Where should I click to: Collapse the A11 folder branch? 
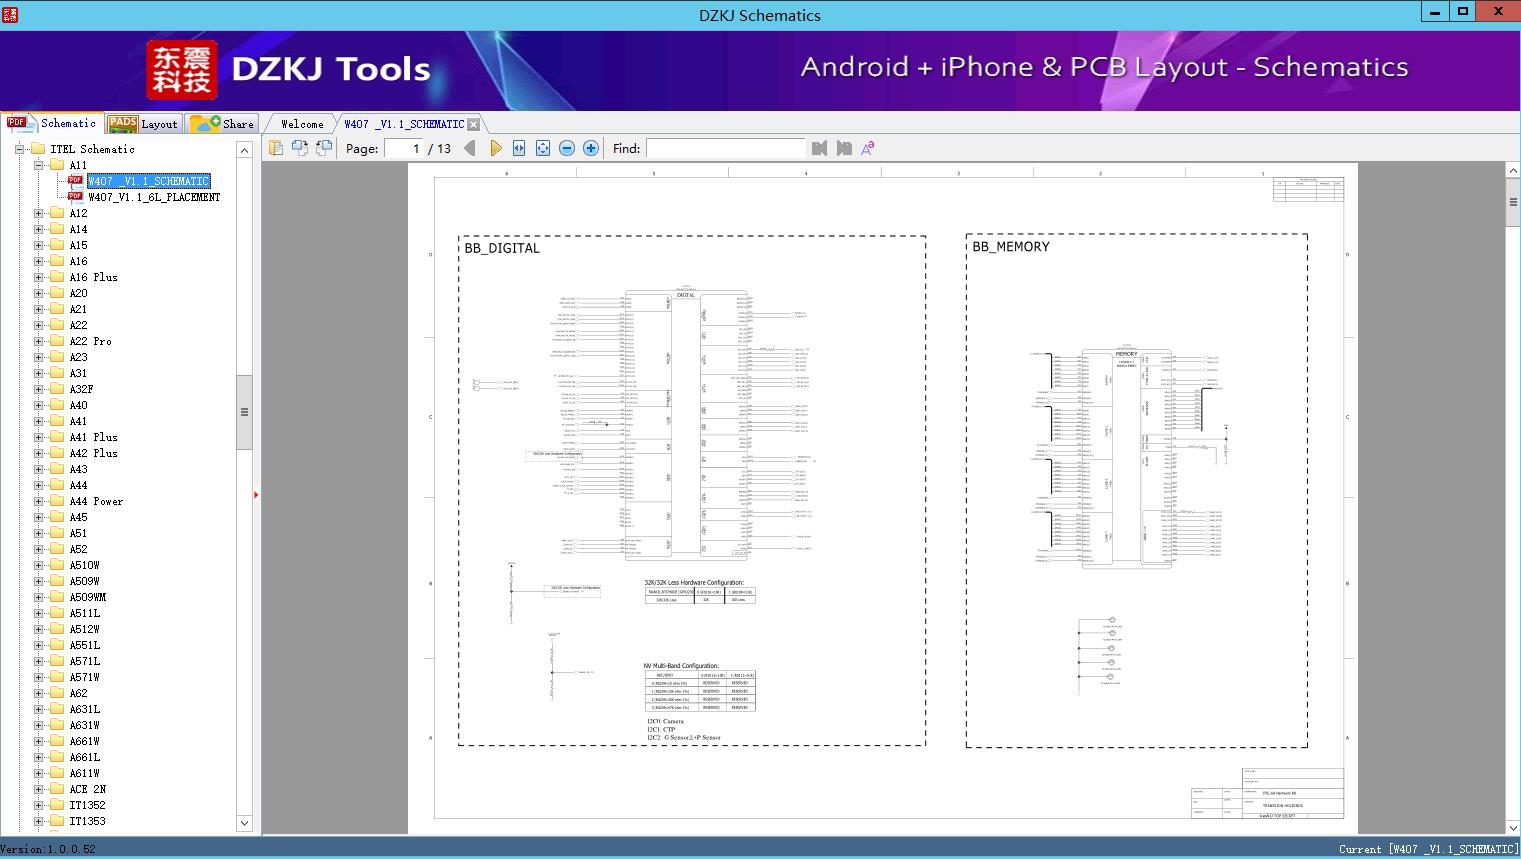tap(36, 164)
